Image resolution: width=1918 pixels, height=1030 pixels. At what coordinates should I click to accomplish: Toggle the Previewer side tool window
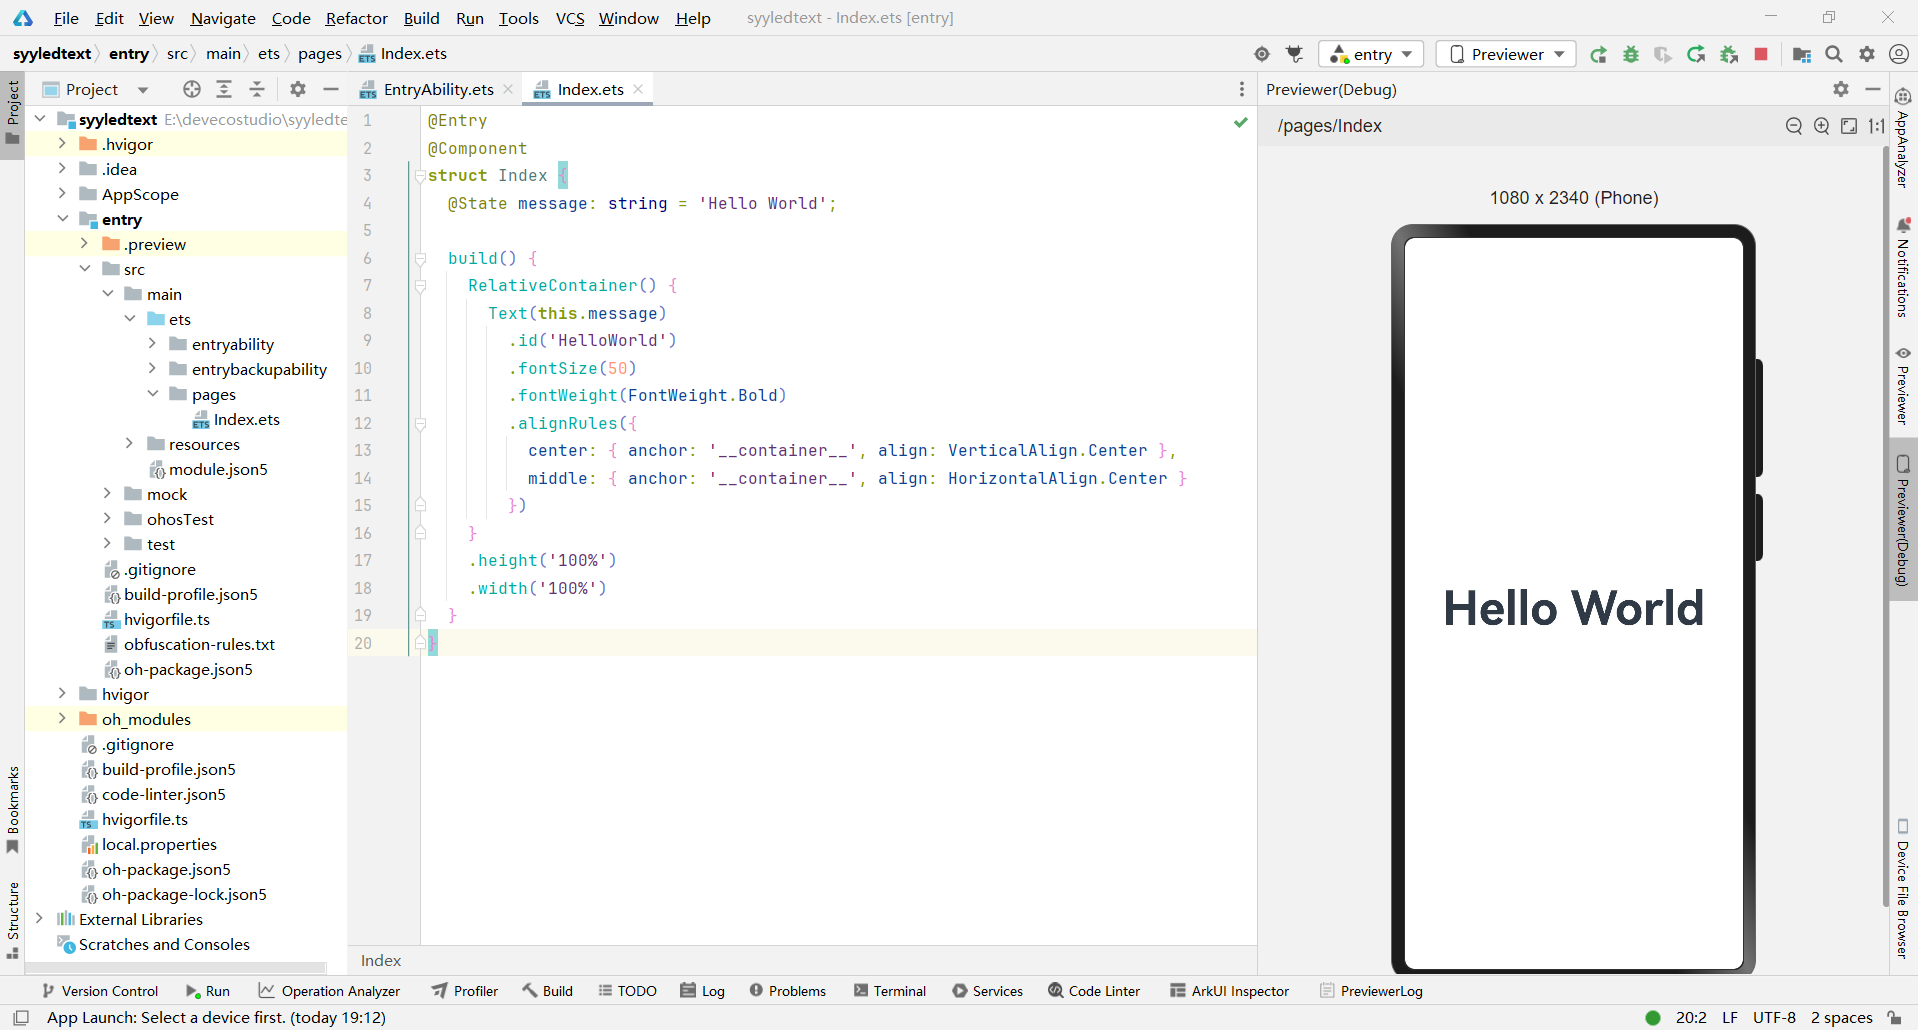[x=1903, y=386]
